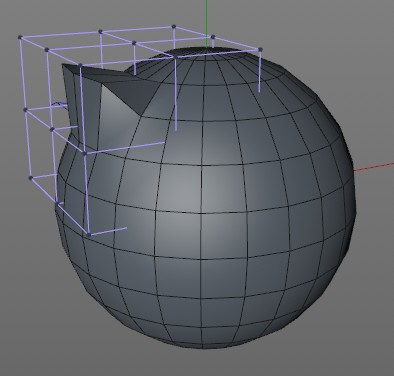Select the brightest highlighted polygon on the sphere
394x376 pixels.
coord(179,188)
